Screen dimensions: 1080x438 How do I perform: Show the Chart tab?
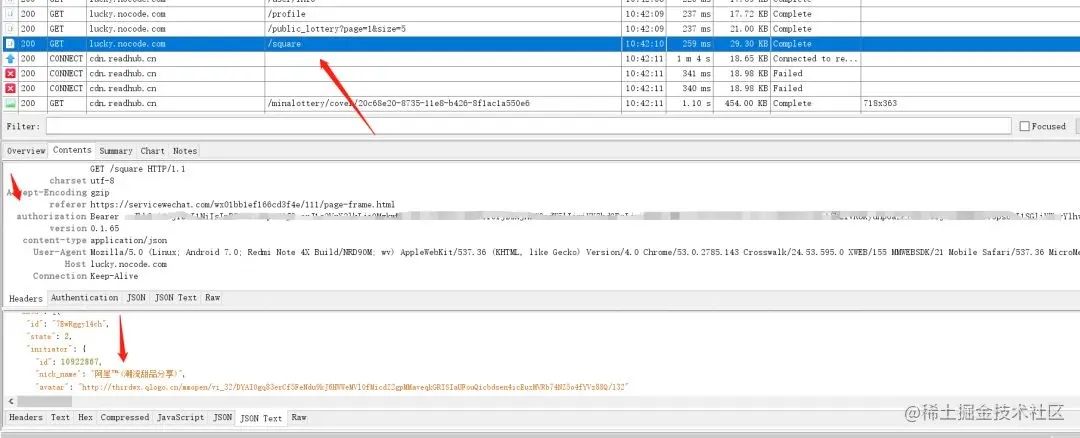(152, 151)
